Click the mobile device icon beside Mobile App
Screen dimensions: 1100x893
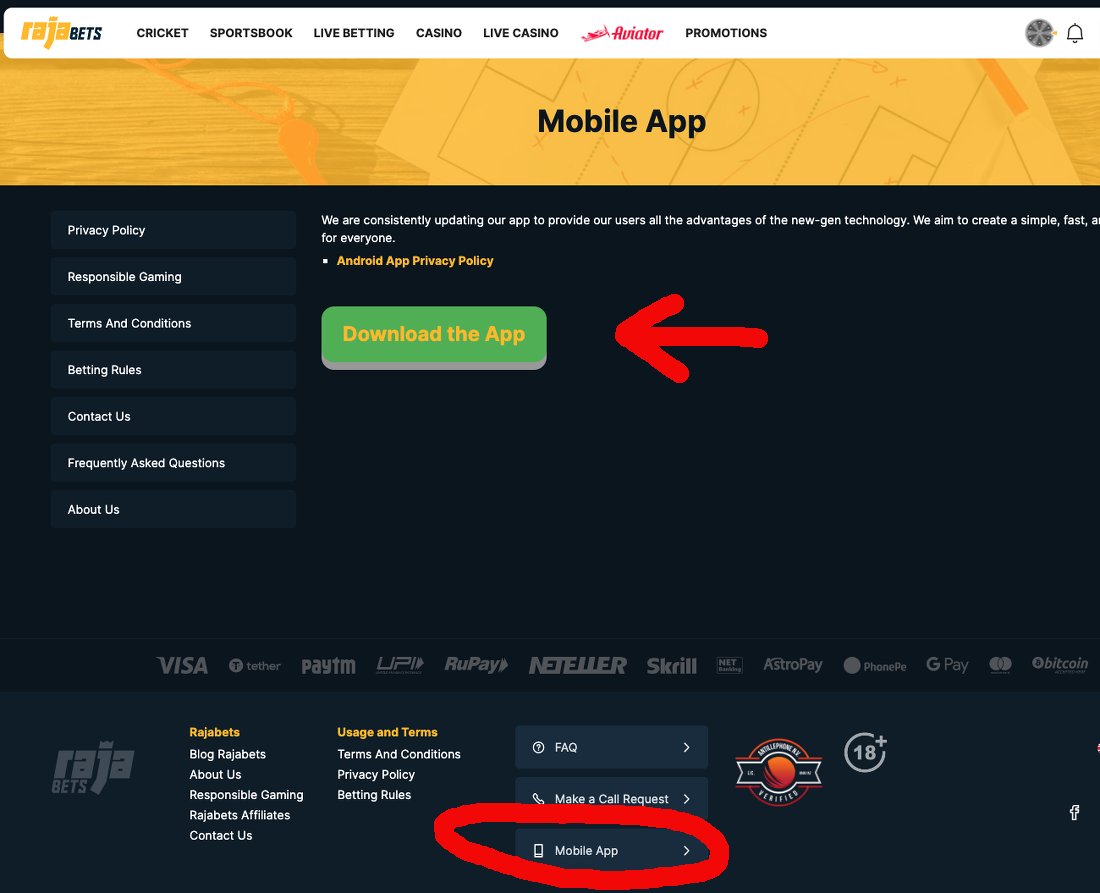pos(538,850)
